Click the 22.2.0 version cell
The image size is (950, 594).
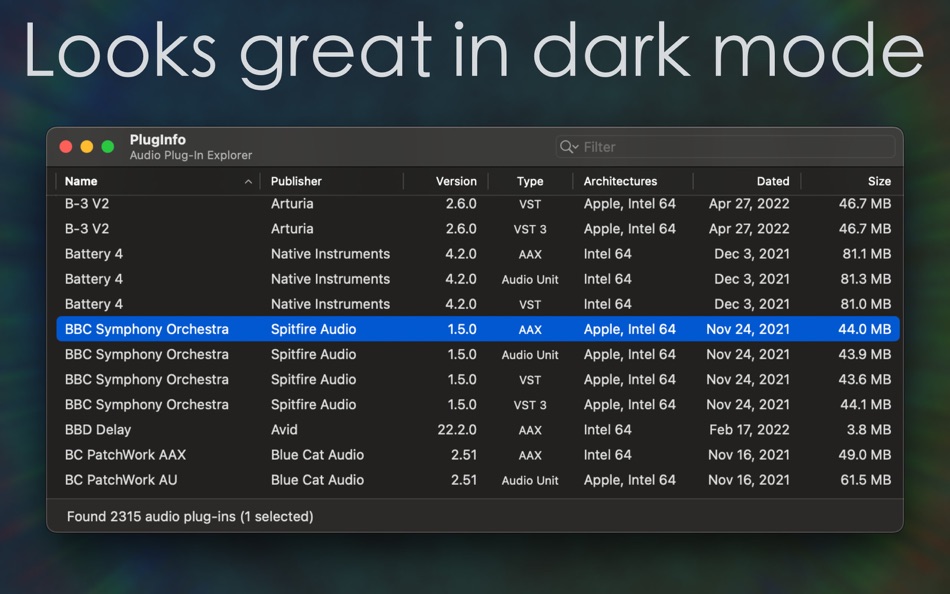[457, 430]
